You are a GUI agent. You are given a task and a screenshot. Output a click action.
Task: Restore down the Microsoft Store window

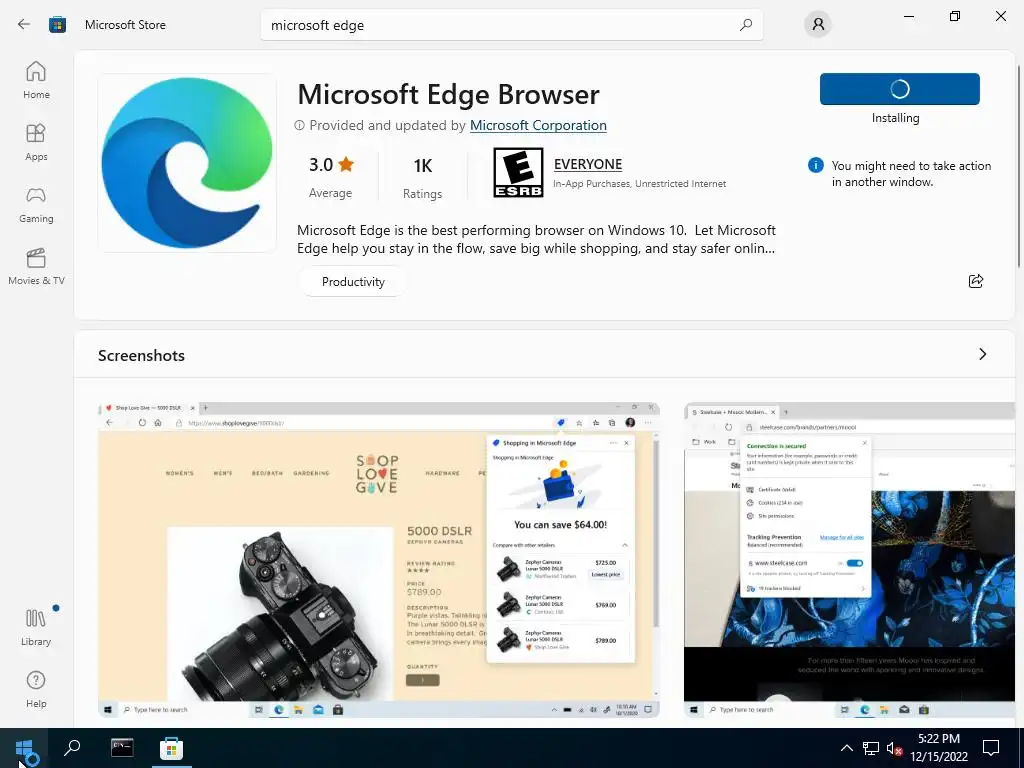[955, 16]
